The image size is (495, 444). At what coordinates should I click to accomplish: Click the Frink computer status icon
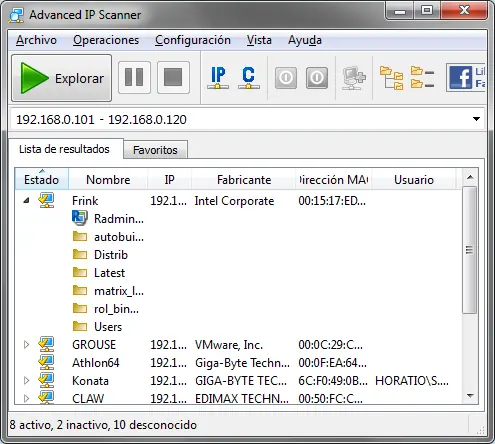point(46,200)
